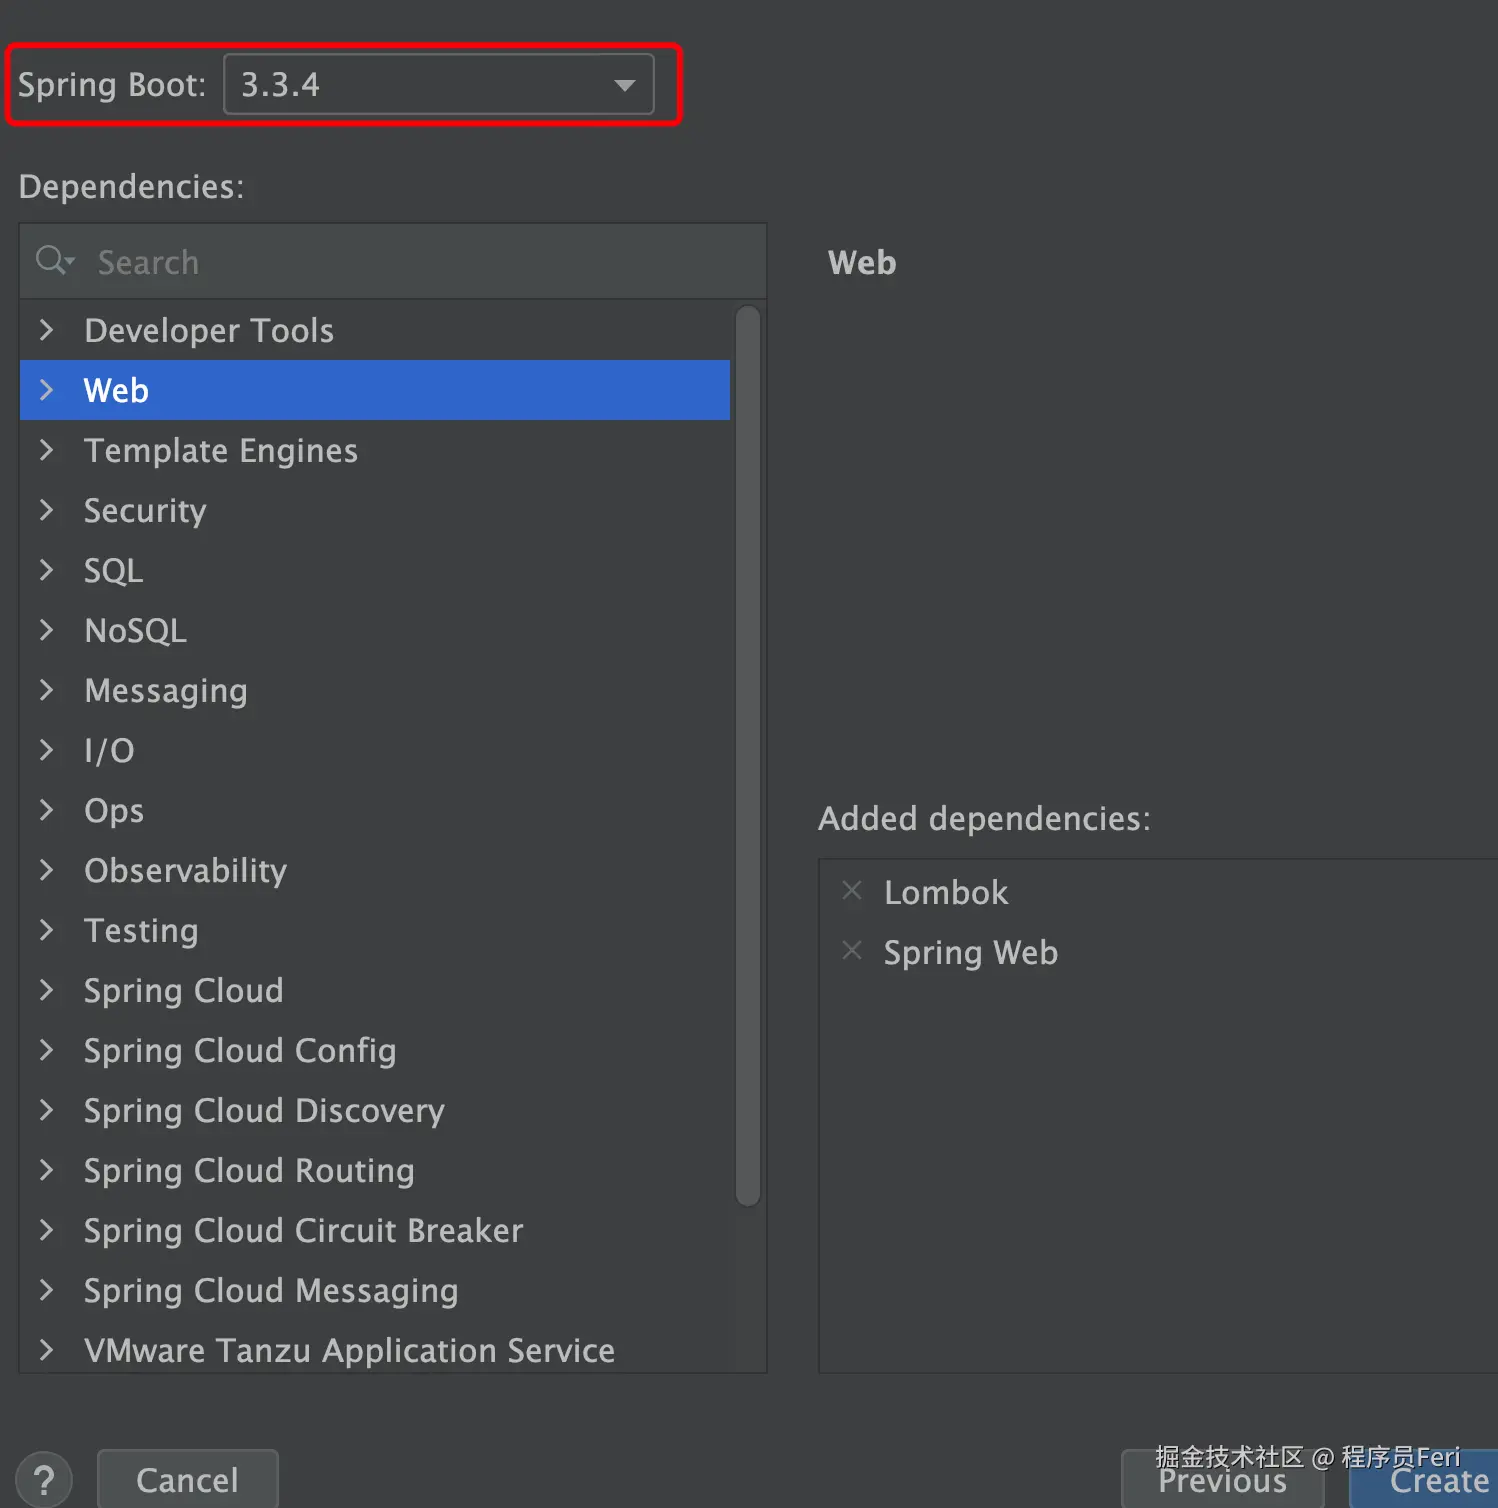Image resolution: width=1498 pixels, height=1508 pixels.
Task: Click the Cancel button
Action: pyautogui.click(x=188, y=1480)
